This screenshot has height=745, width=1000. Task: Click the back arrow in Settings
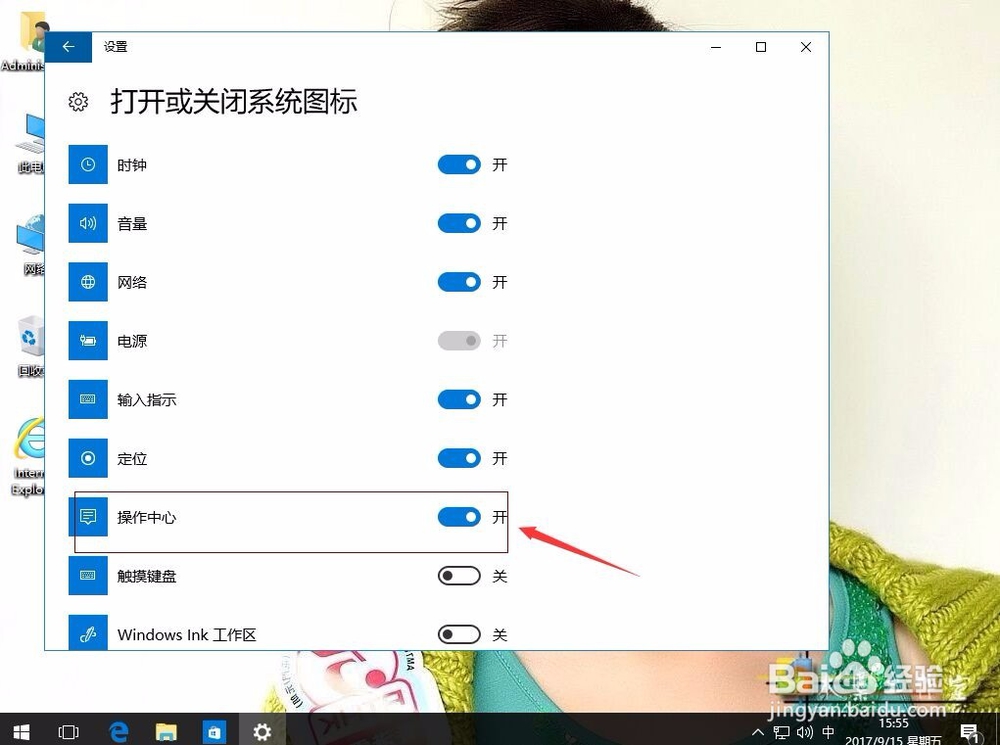coord(68,46)
